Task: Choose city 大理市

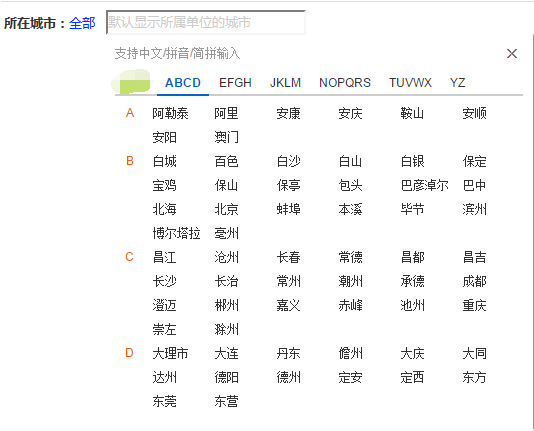Action: (170, 353)
